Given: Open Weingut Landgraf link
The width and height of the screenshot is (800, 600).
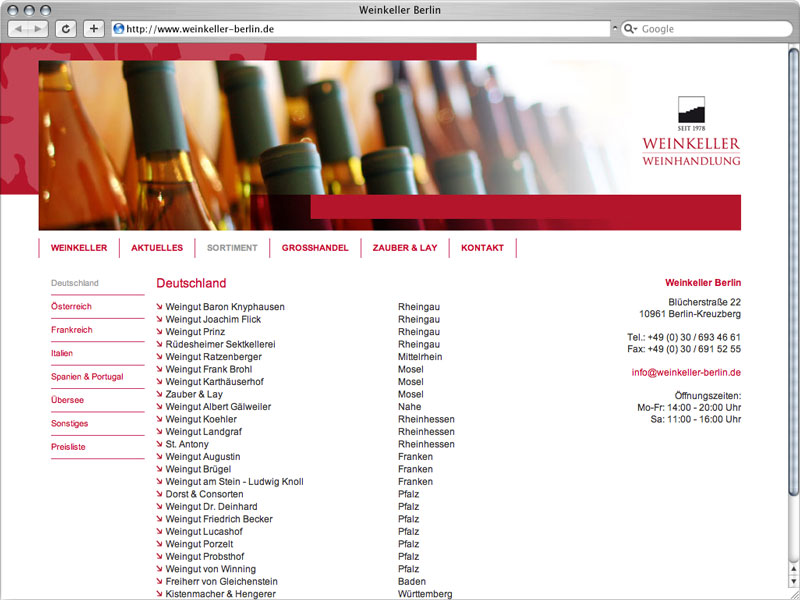Looking at the screenshot, I should click(x=204, y=432).
